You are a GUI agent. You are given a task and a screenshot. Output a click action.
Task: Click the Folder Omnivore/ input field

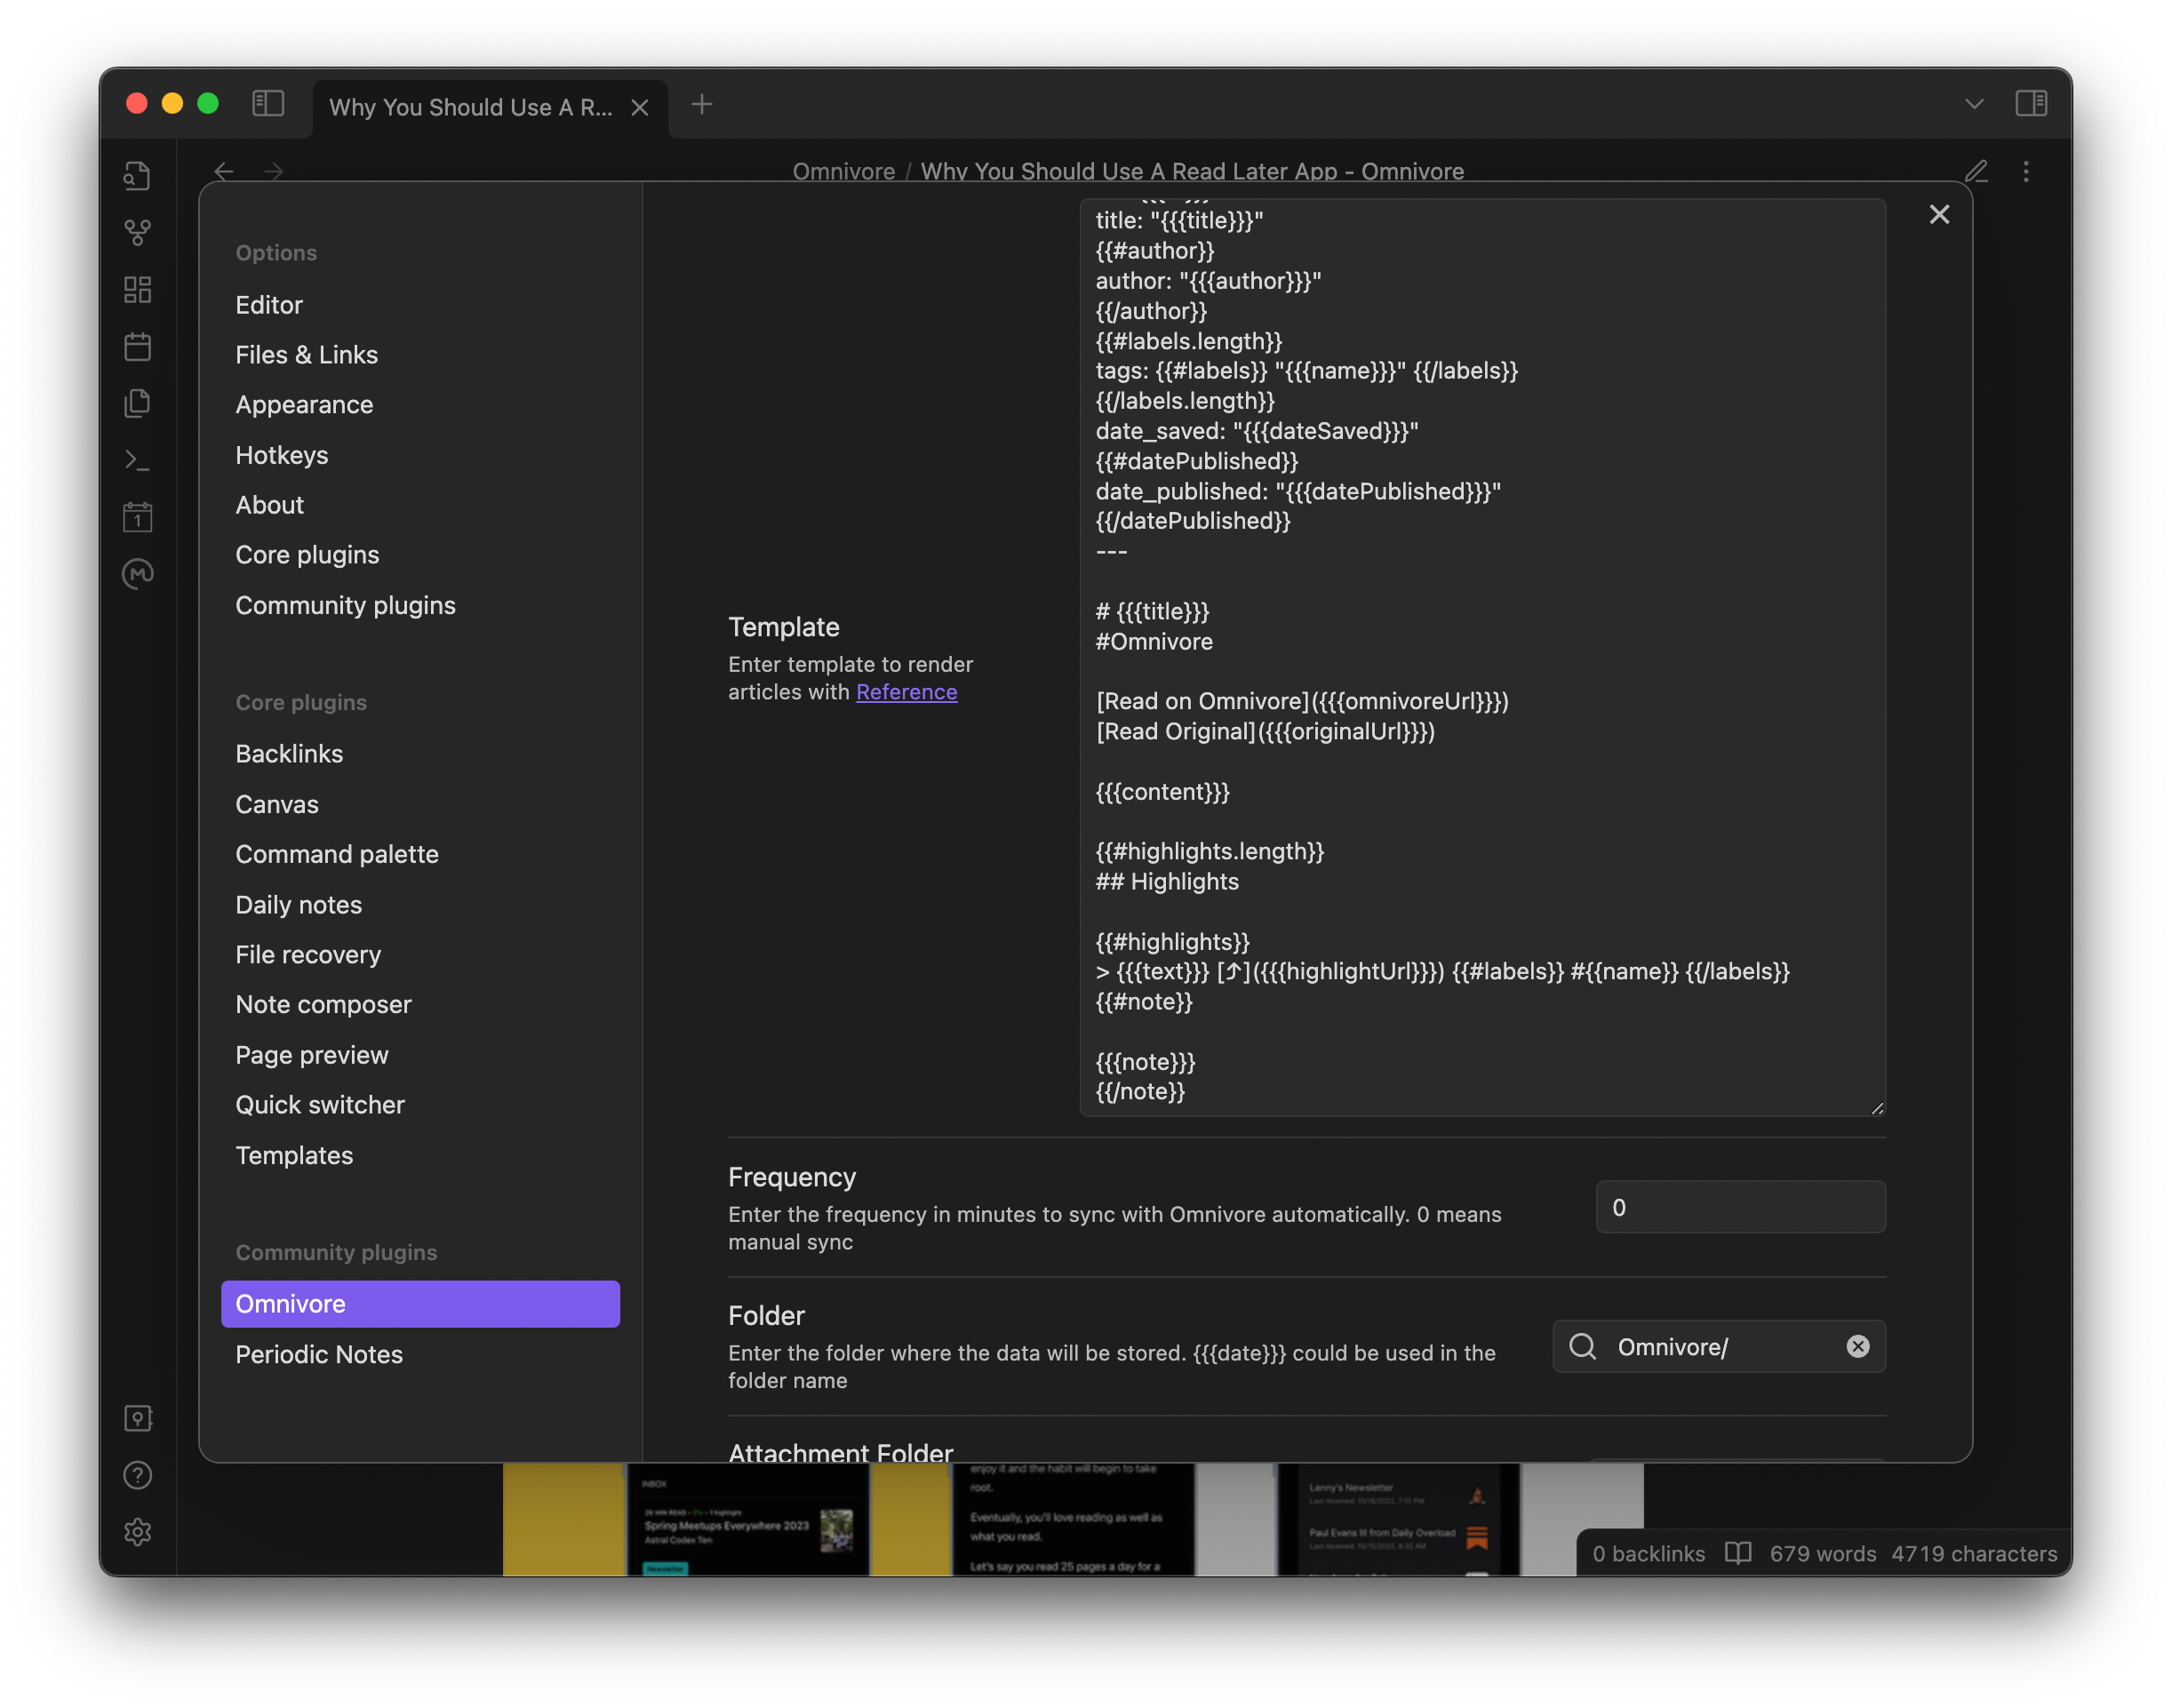pyautogui.click(x=1718, y=1346)
